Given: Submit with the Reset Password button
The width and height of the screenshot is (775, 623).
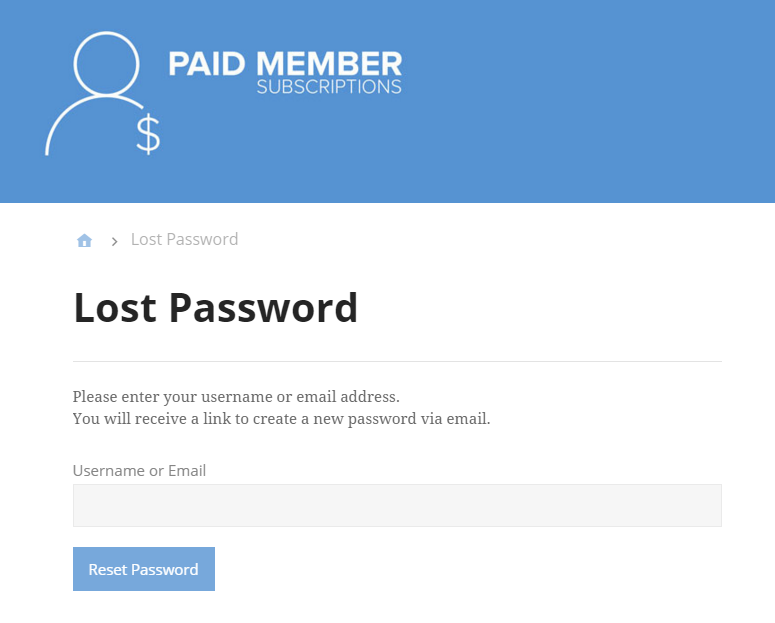Looking at the screenshot, I should pos(144,569).
